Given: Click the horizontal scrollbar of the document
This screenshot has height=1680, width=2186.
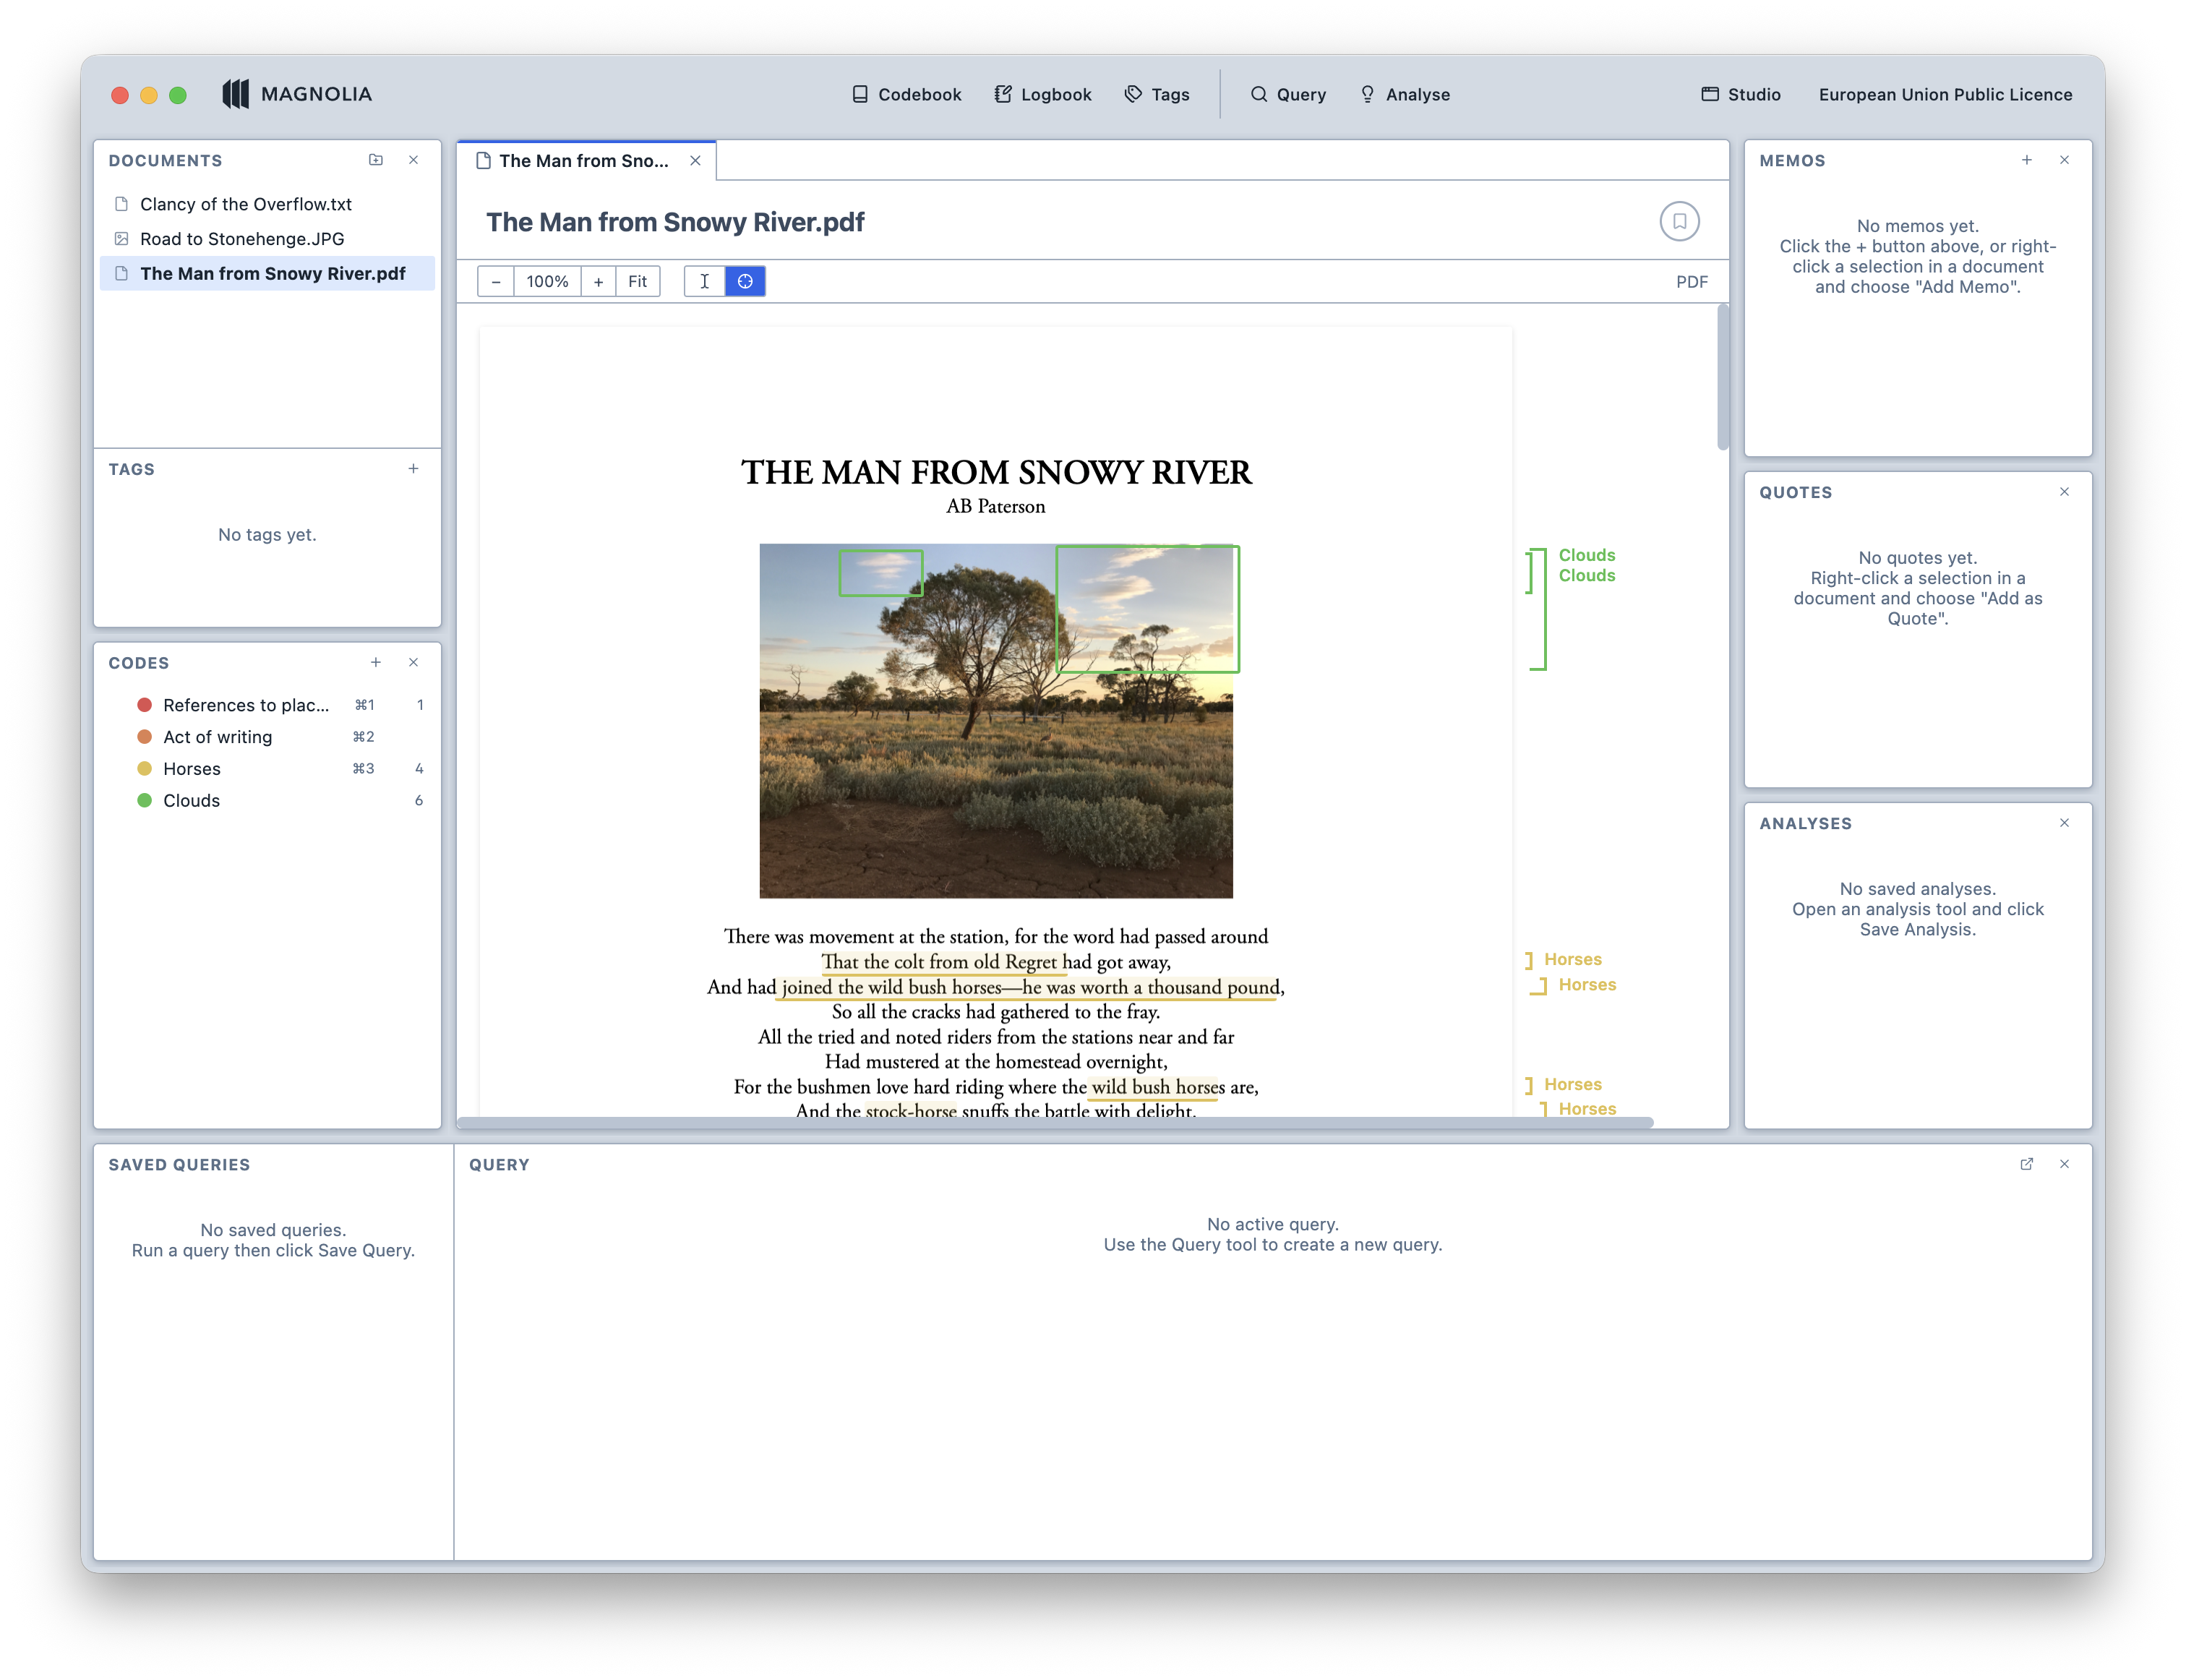Looking at the screenshot, I should click(x=1055, y=1122).
